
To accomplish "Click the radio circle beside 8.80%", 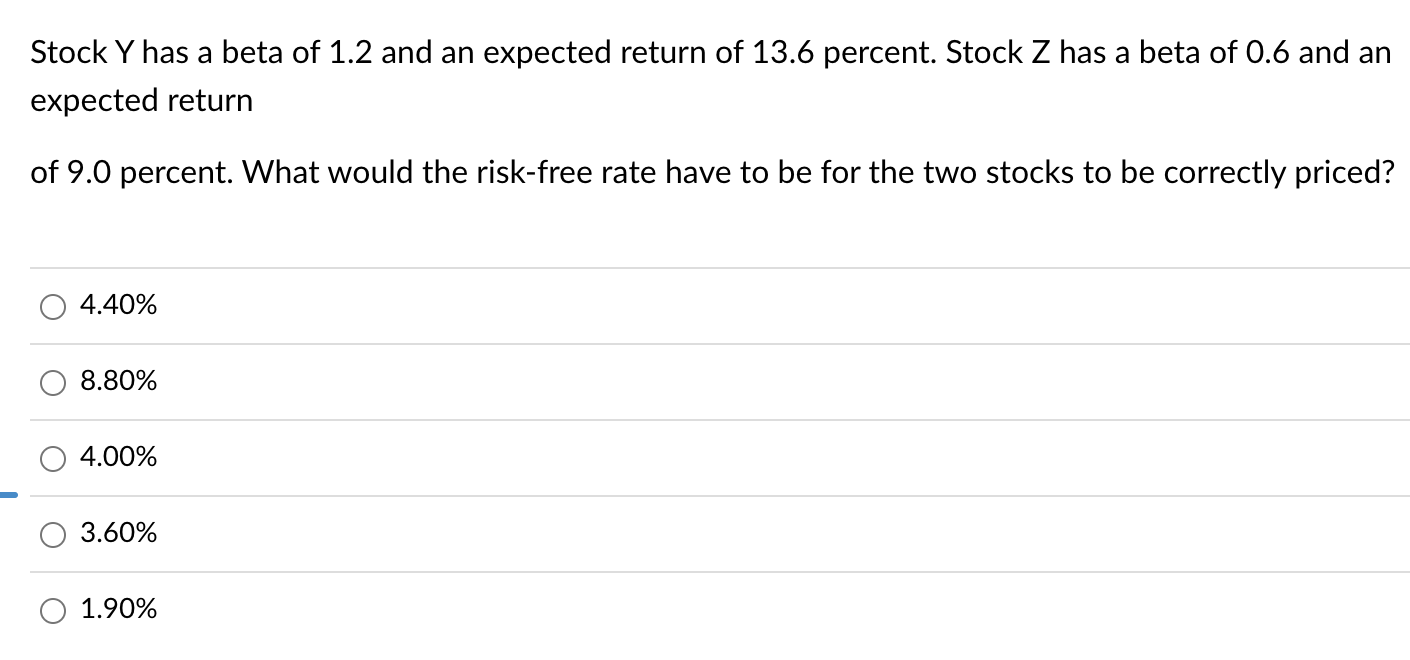I will (52, 381).
